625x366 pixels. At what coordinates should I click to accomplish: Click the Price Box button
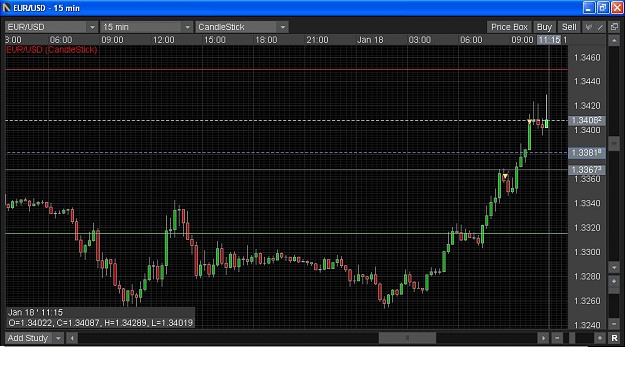tap(509, 27)
